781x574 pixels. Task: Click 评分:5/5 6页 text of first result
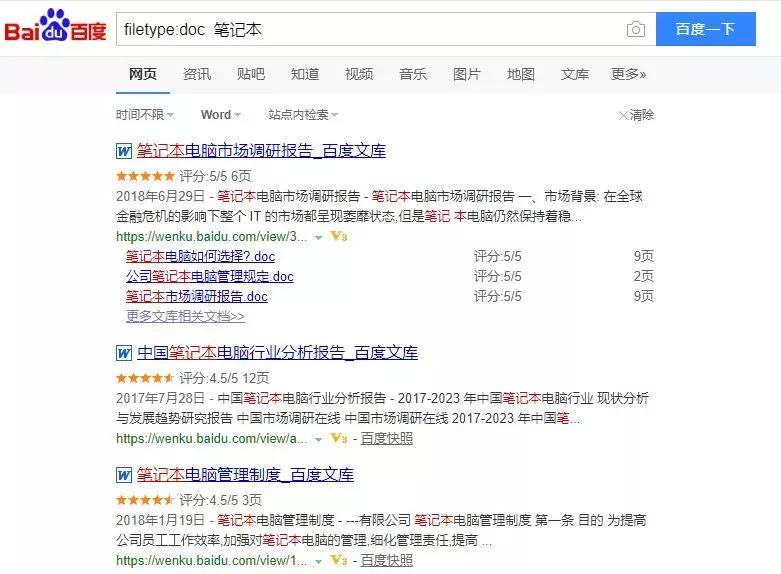[x=215, y=176]
